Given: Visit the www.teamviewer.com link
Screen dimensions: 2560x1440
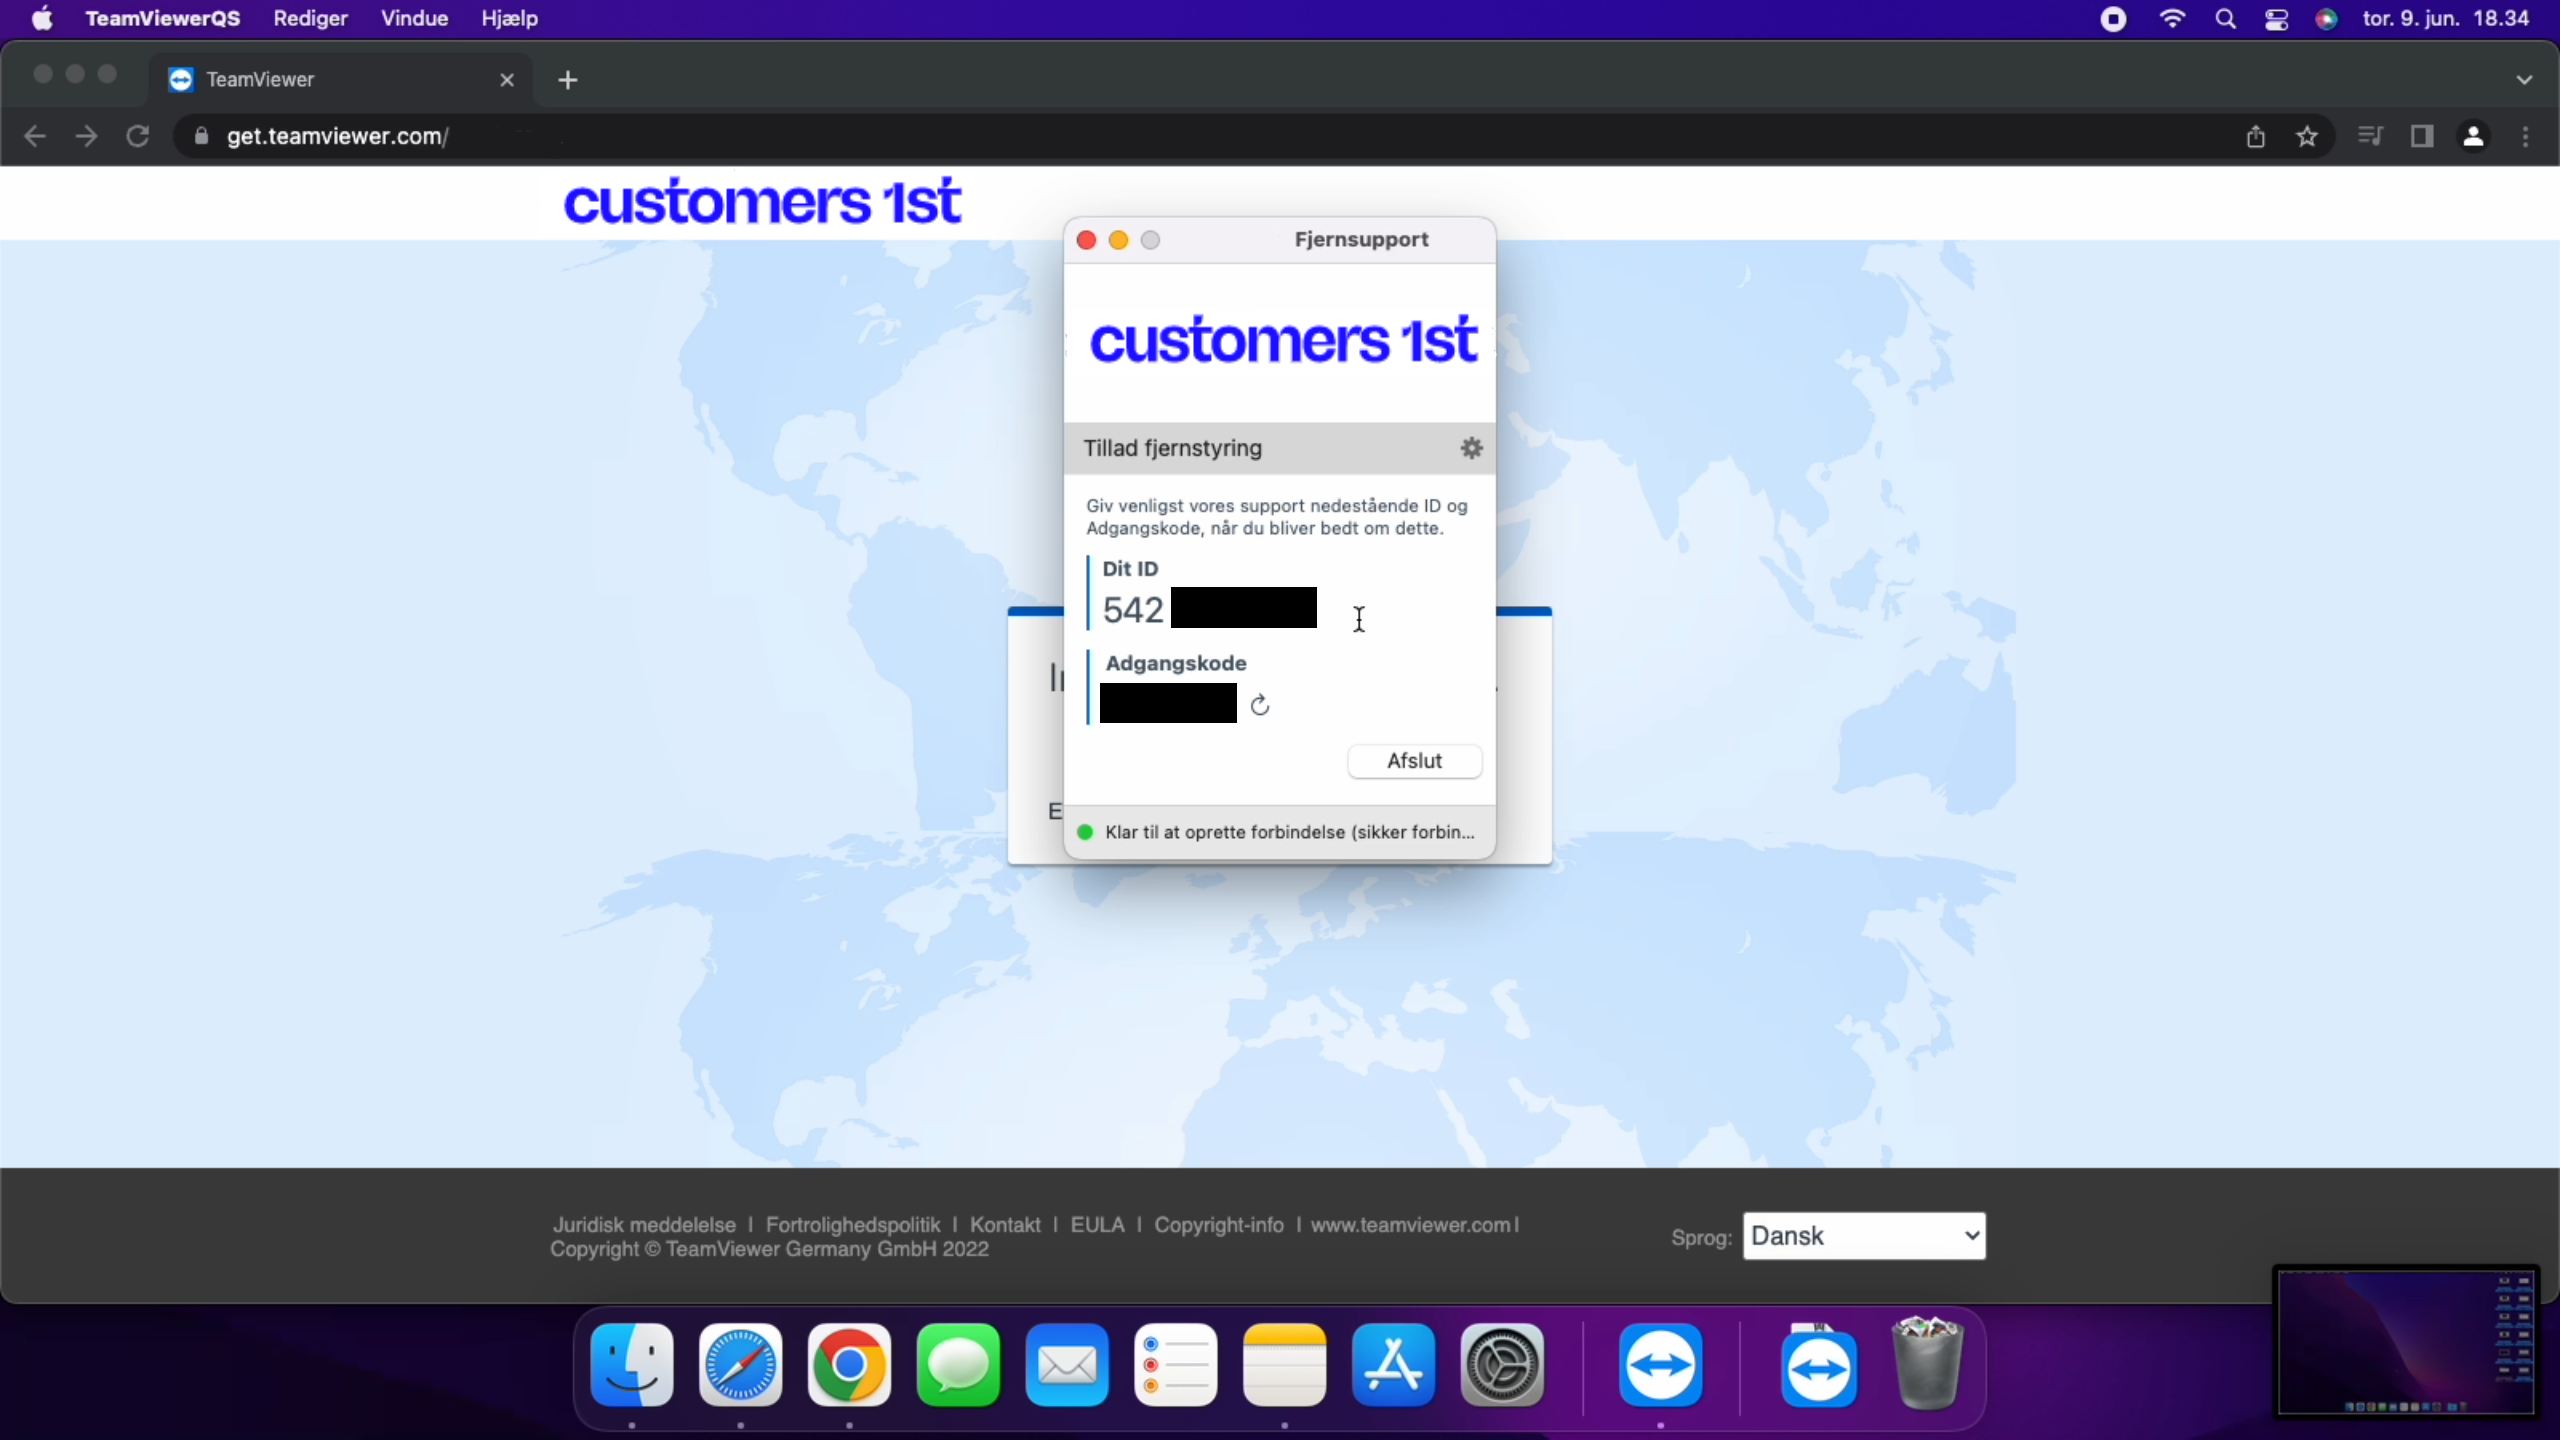Looking at the screenshot, I should click(x=1411, y=1225).
